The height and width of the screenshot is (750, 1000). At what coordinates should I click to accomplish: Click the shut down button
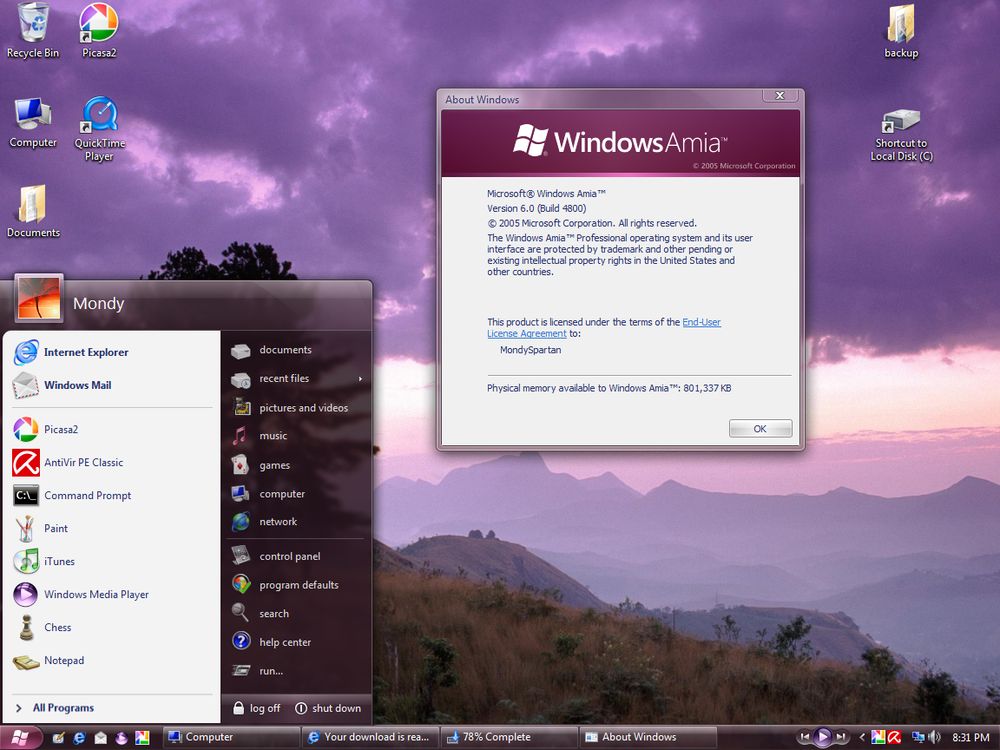pyautogui.click(x=328, y=709)
